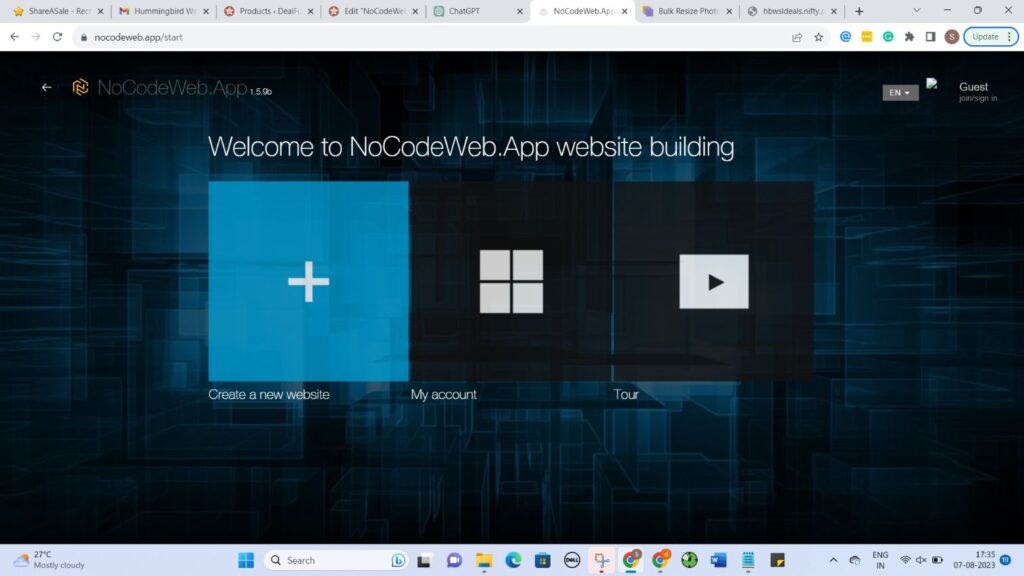Open Microsoft Store from the taskbar
1024x576 pixels.
coord(543,560)
